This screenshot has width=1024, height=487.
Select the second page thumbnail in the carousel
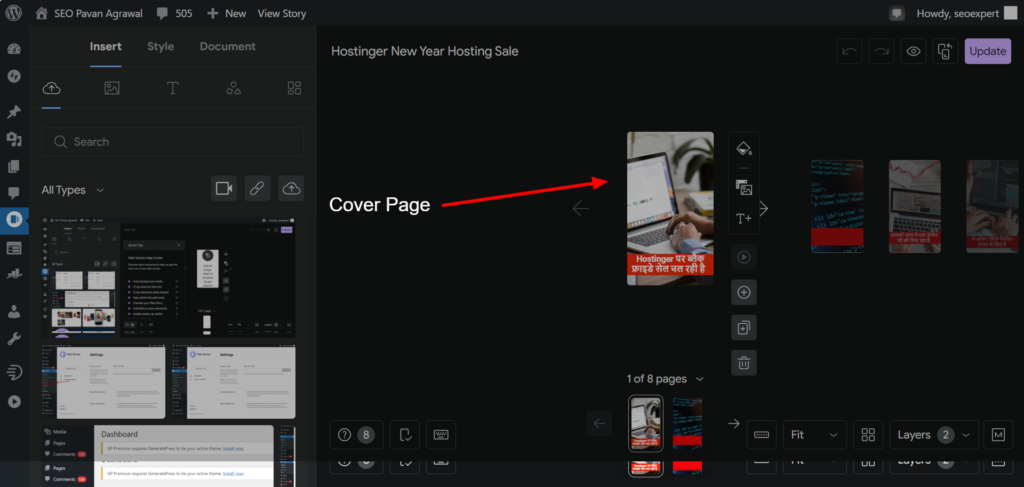point(687,423)
